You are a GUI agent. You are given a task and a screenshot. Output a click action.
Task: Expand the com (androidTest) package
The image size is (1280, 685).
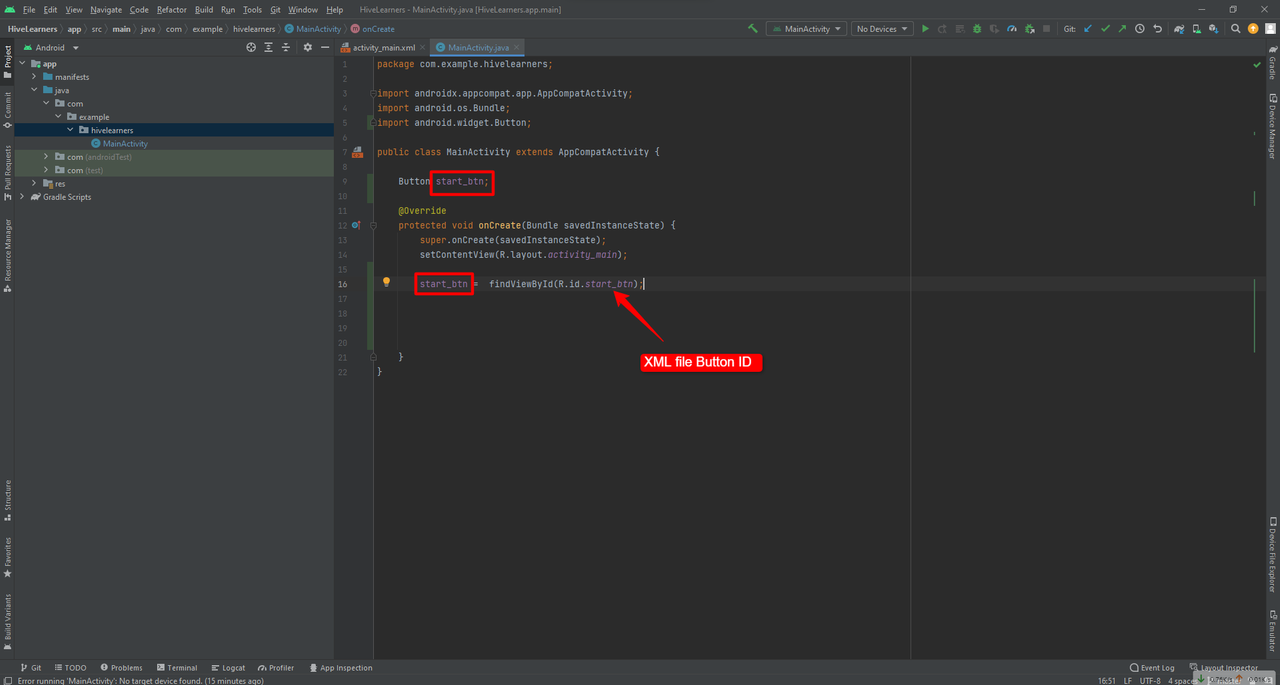coord(47,157)
